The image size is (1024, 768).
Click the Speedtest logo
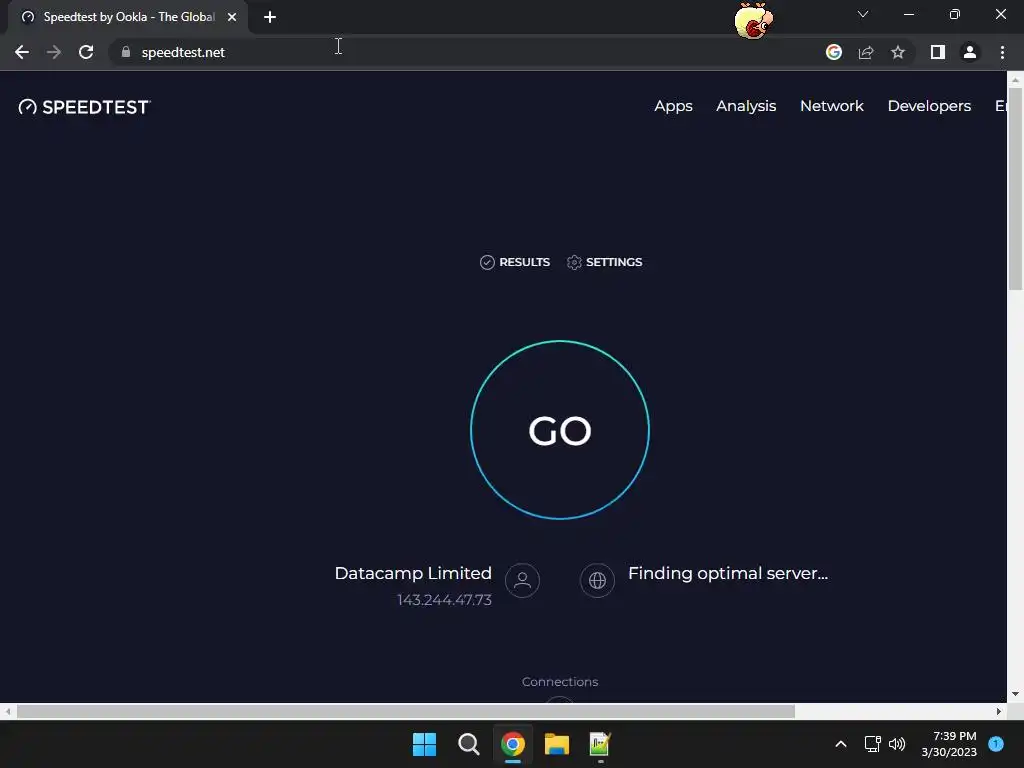click(x=84, y=106)
